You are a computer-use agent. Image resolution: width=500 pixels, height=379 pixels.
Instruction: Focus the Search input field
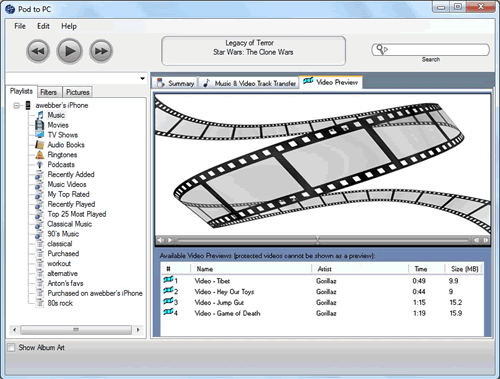pos(430,50)
